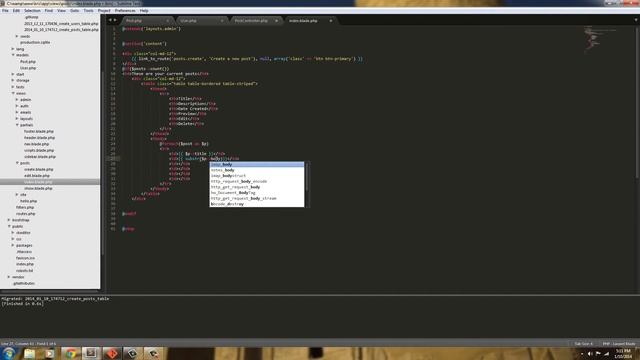Open header.blade.php in the sidebar
The width and height of the screenshot is (640, 360).
pos(39,138)
